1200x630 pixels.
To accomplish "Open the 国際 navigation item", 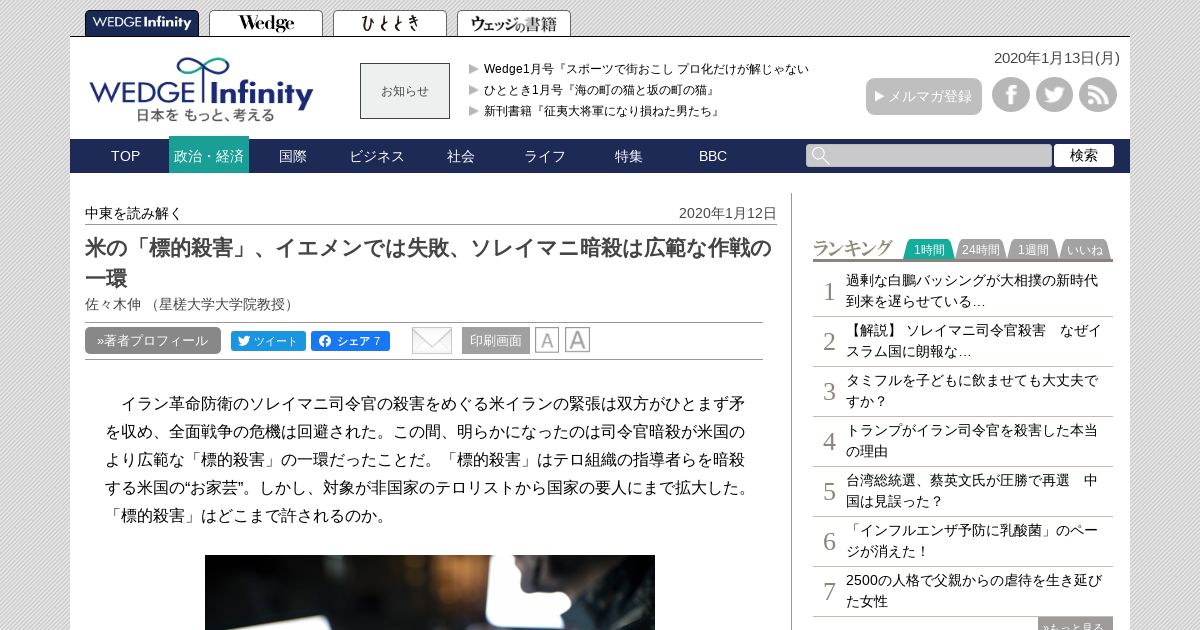I will point(293,156).
